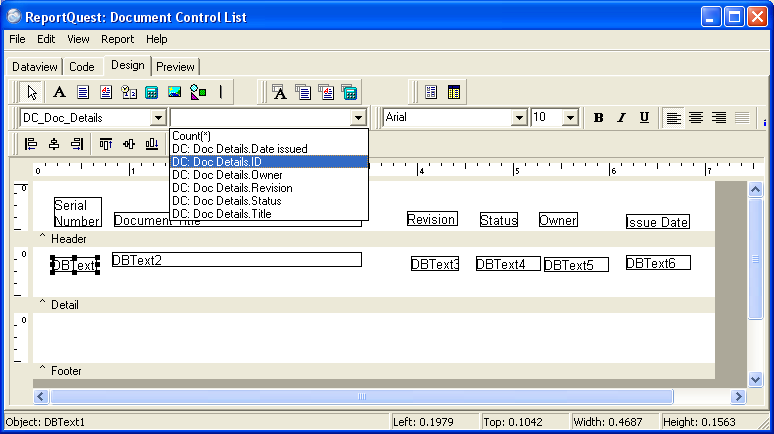The image size is (774, 434).
Task: Select the Revision header label
Action: pyautogui.click(x=432, y=219)
